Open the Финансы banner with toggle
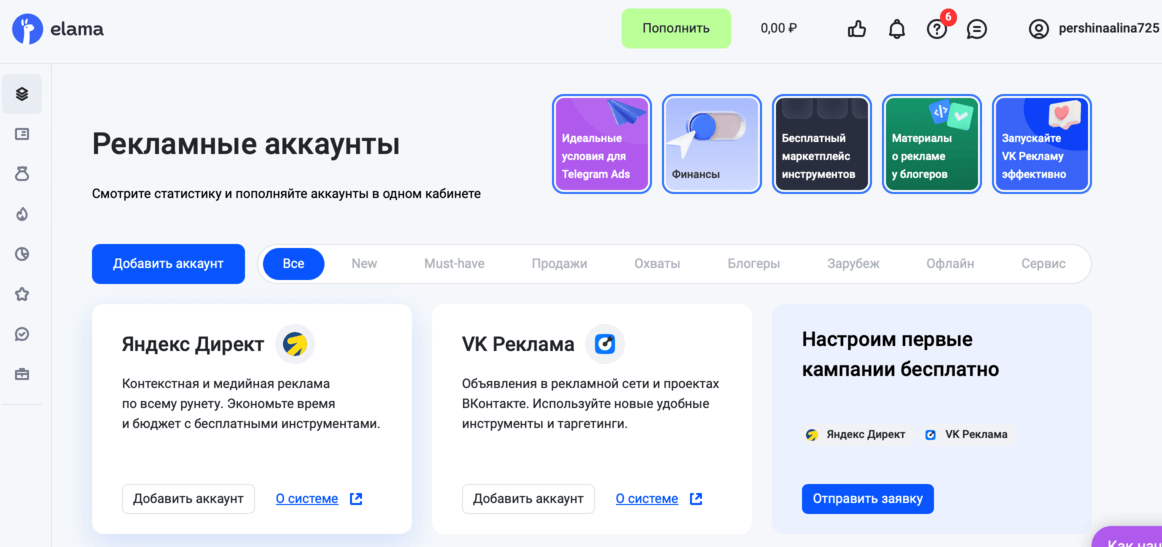Image resolution: width=1162 pixels, height=547 pixels. tap(712, 144)
